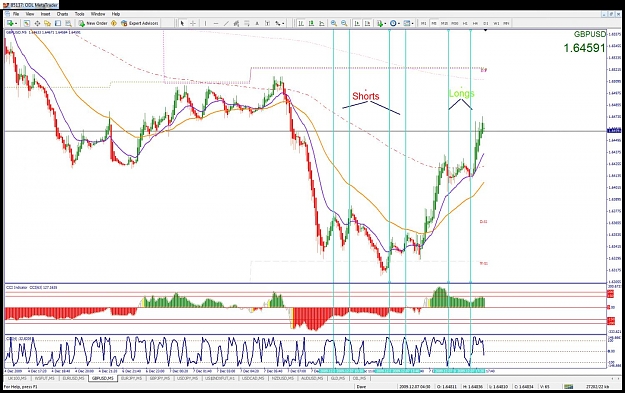Viewport: 625px width, 393px height.
Task: Open the View menu
Action: point(30,14)
